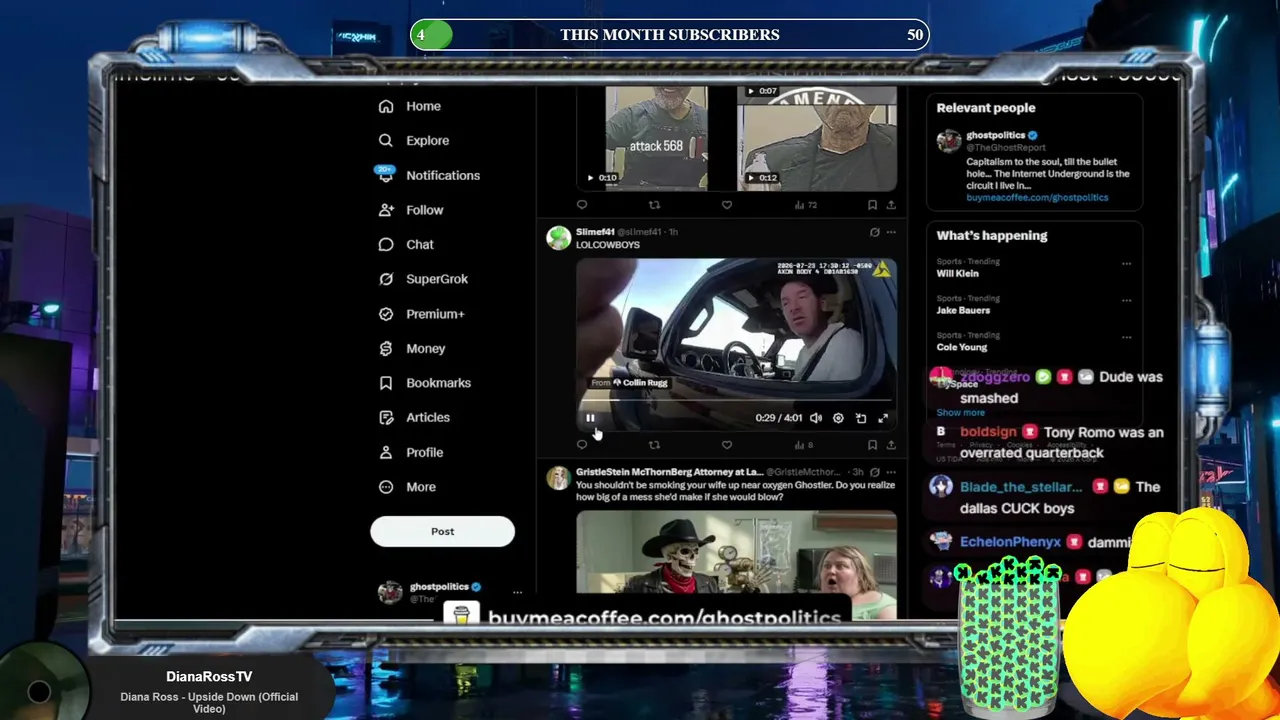Open the ghostpolitics account menu dots
The height and width of the screenshot is (720, 1280).
(x=517, y=592)
